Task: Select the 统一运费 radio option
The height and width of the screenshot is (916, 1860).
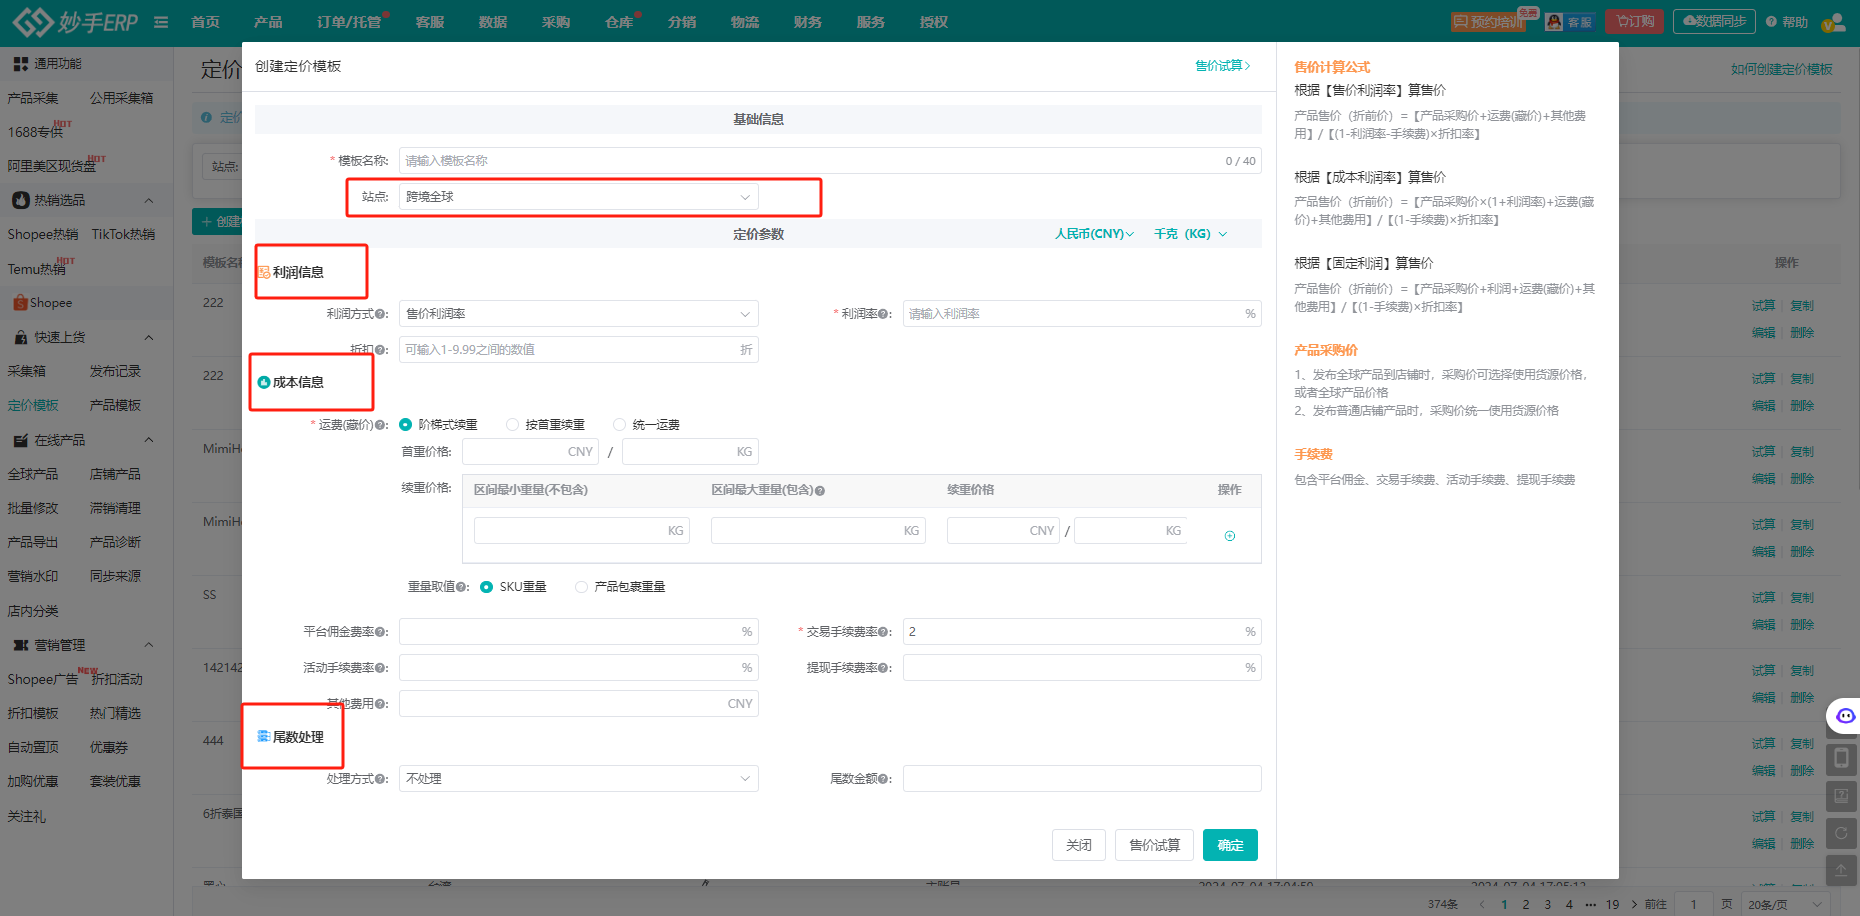Action: click(620, 425)
